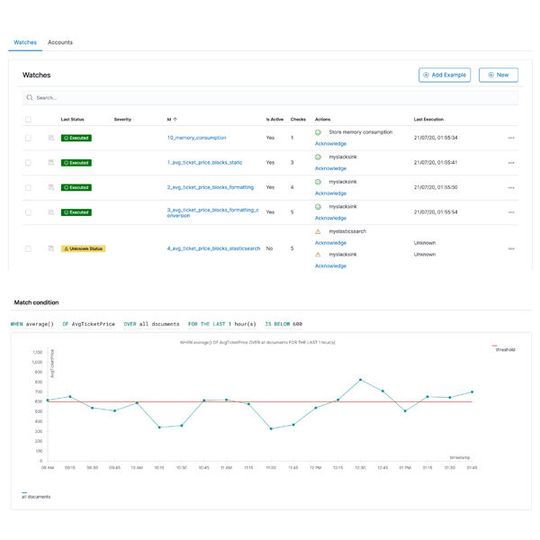This screenshot has width=540, height=540.
Task: Click the search magnifier icon
Action: [30, 98]
